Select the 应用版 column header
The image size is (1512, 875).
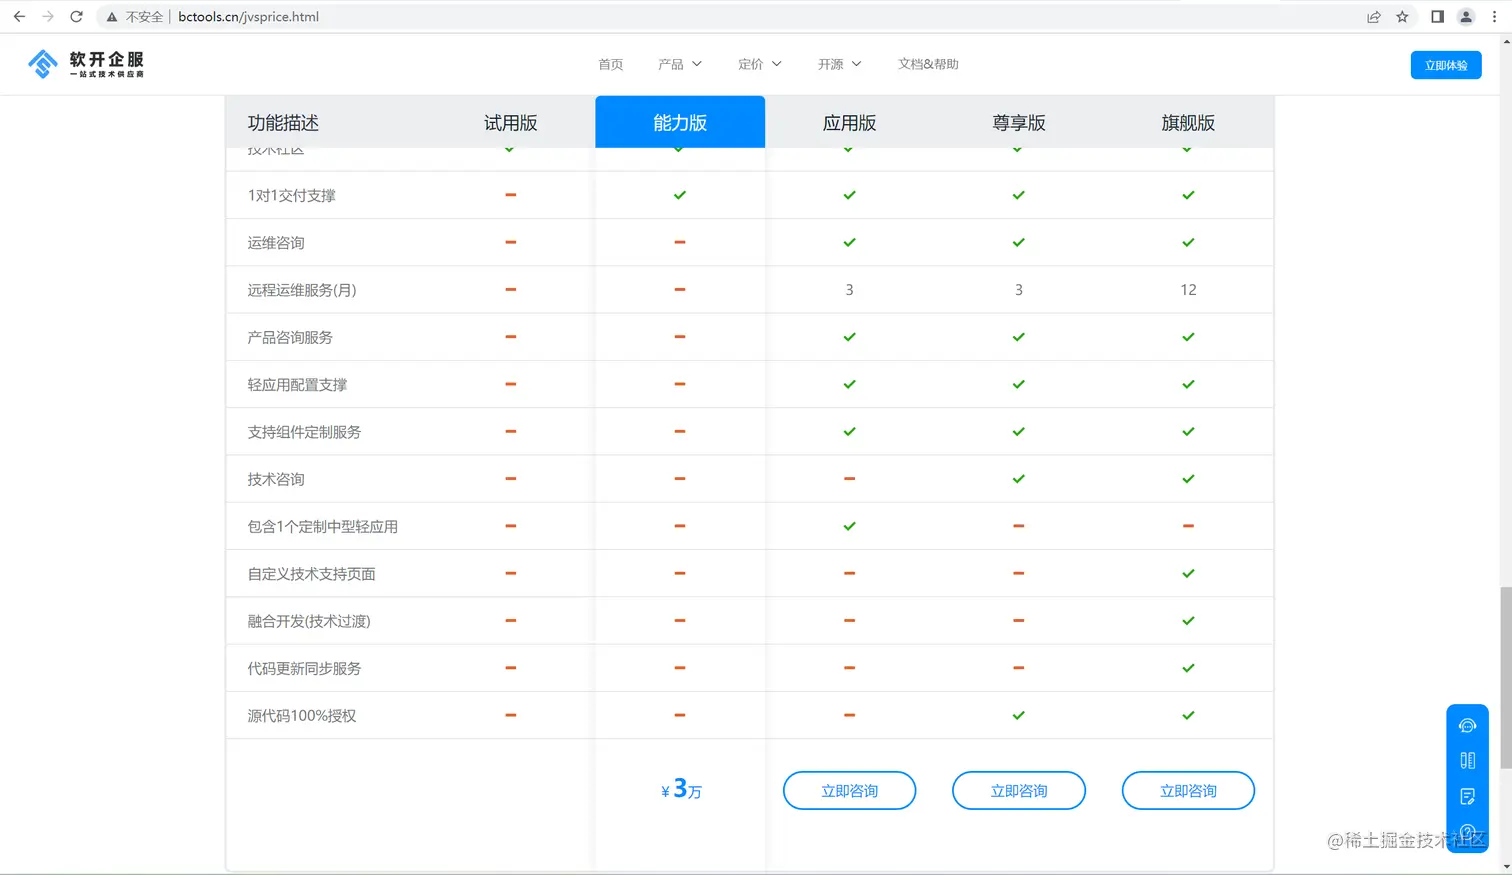point(849,122)
